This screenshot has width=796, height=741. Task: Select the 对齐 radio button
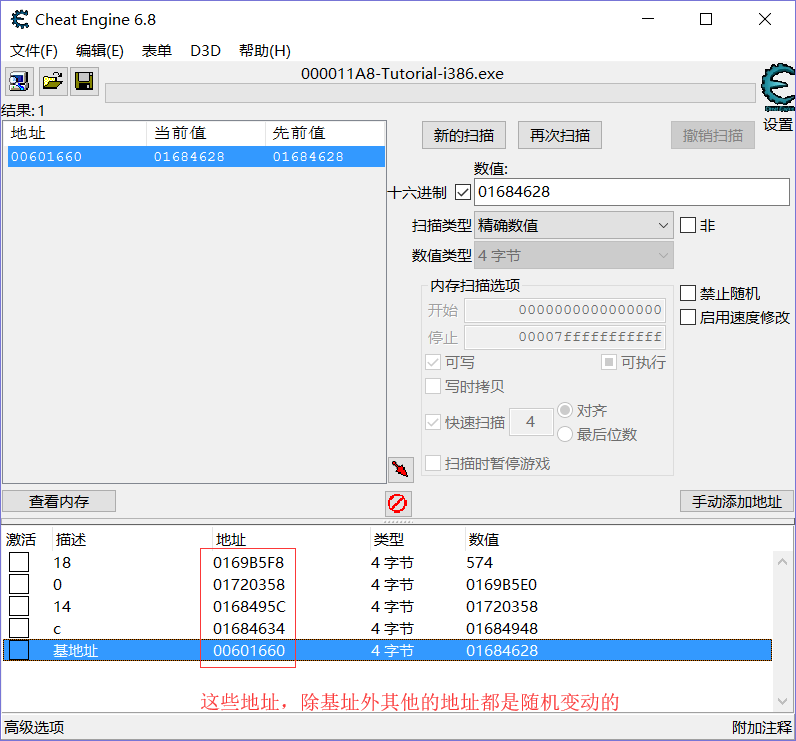tap(565, 410)
